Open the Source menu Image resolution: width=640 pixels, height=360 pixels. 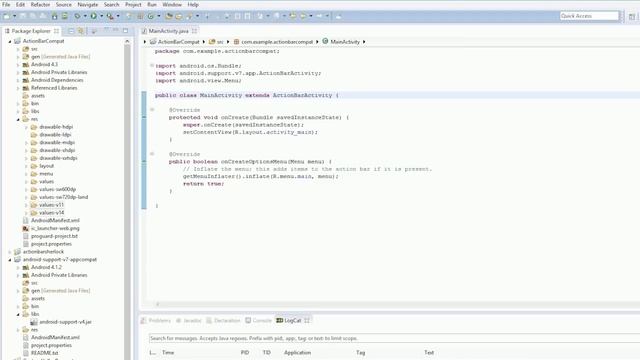tap(64, 4)
